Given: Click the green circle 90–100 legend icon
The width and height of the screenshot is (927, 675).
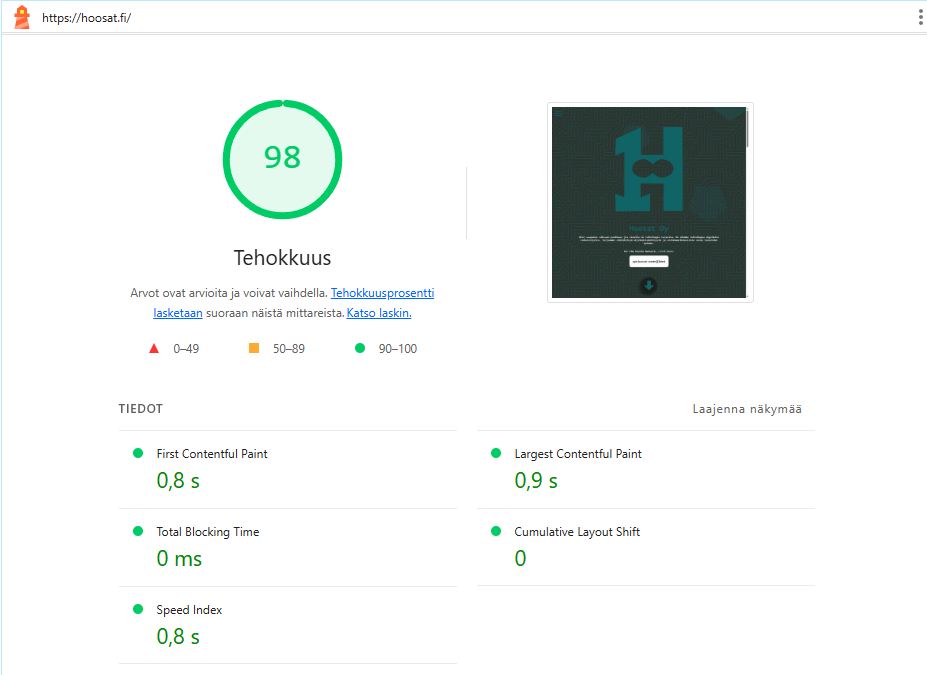Looking at the screenshot, I should tap(360, 348).
